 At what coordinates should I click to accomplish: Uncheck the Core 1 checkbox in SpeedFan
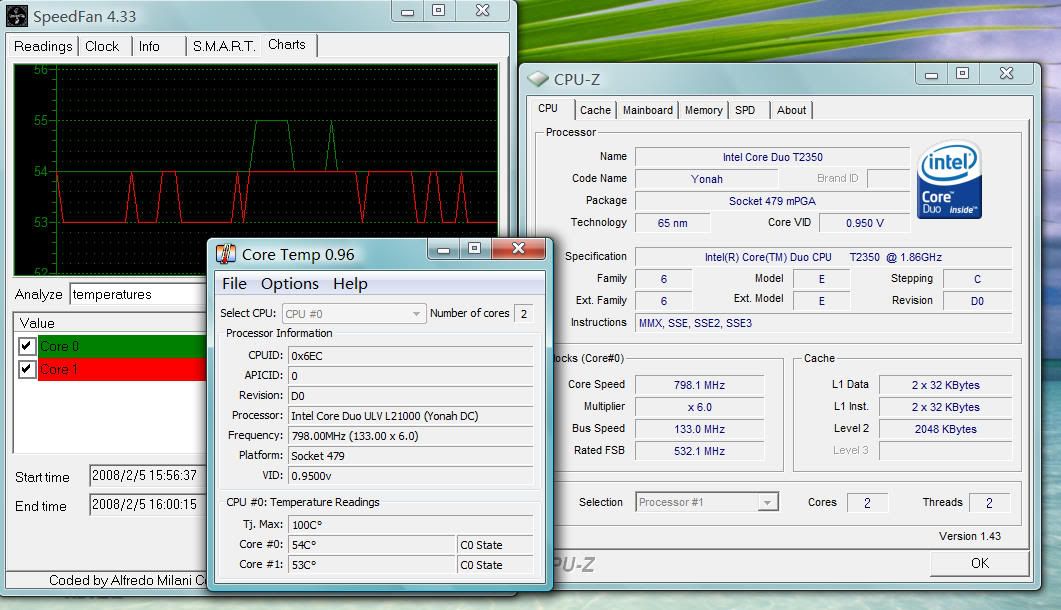26,369
